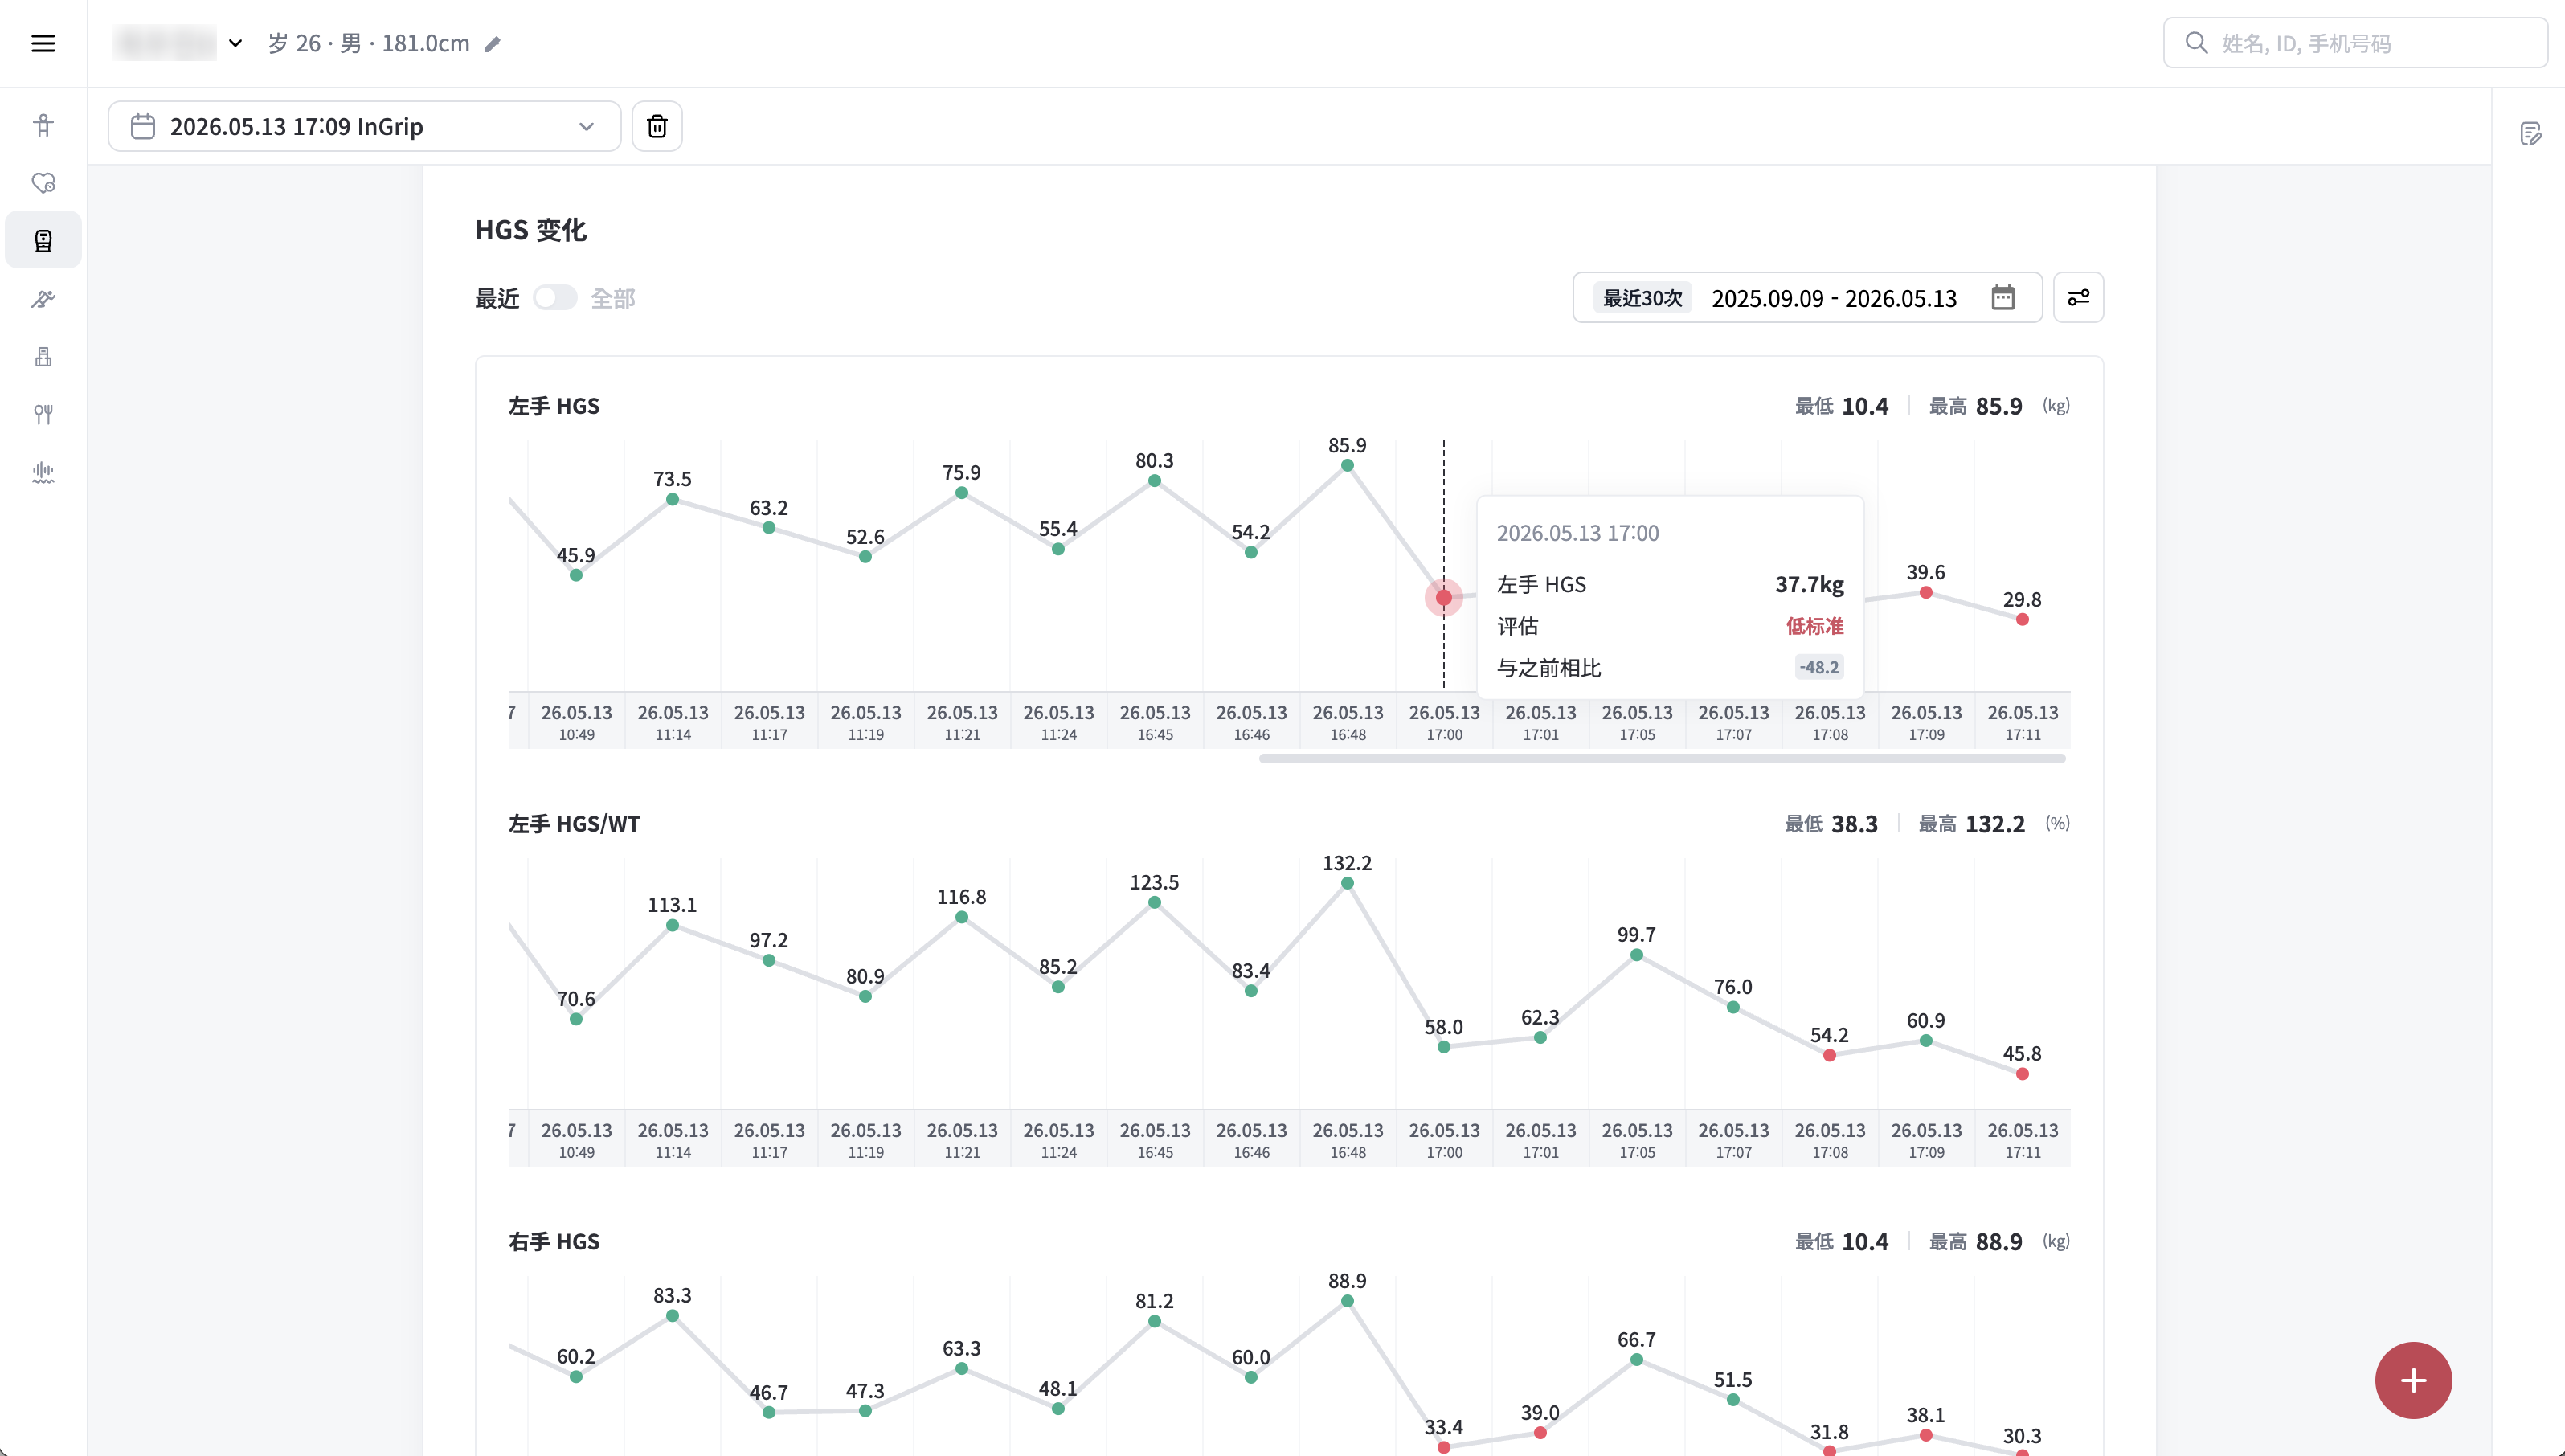Open the heart health sidebar icon
The height and width of the screenshot is (1456, 2565).
coord(43,183)
